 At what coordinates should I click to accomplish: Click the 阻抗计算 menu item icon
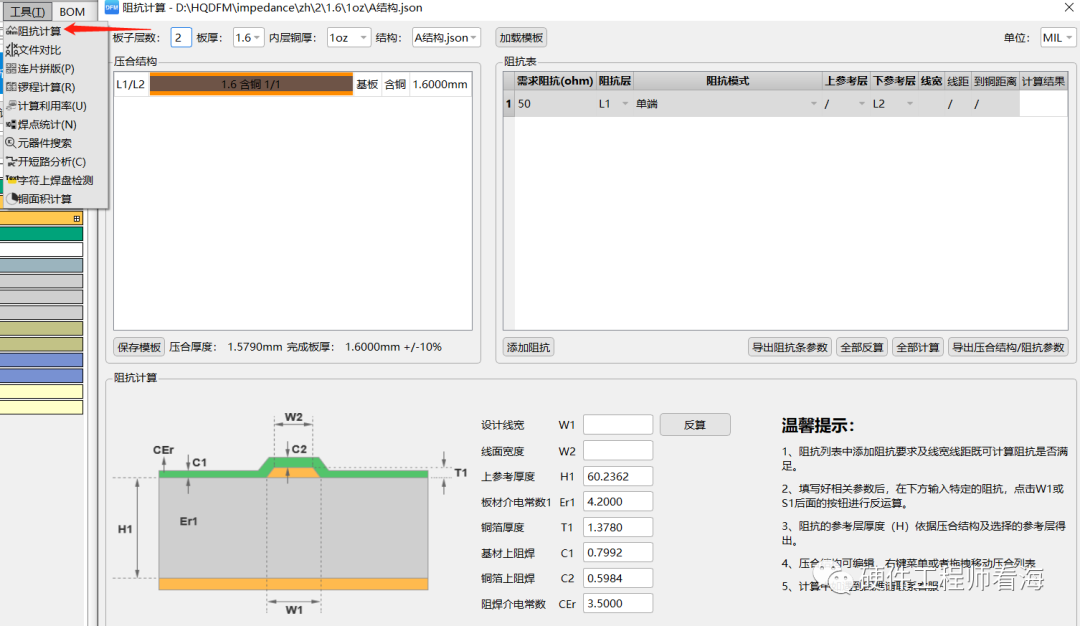point(11,31)
